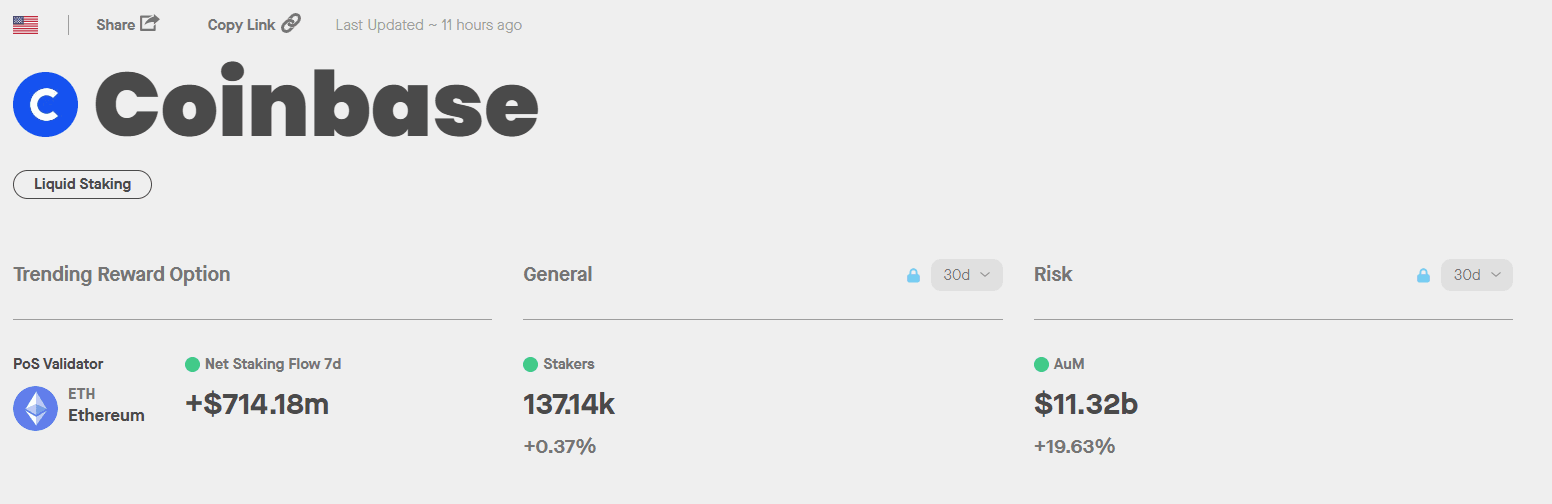Select the Trending Reward Option heading
The height and width of the screenshot is (504, 1552).
click(x=121, y=274)
